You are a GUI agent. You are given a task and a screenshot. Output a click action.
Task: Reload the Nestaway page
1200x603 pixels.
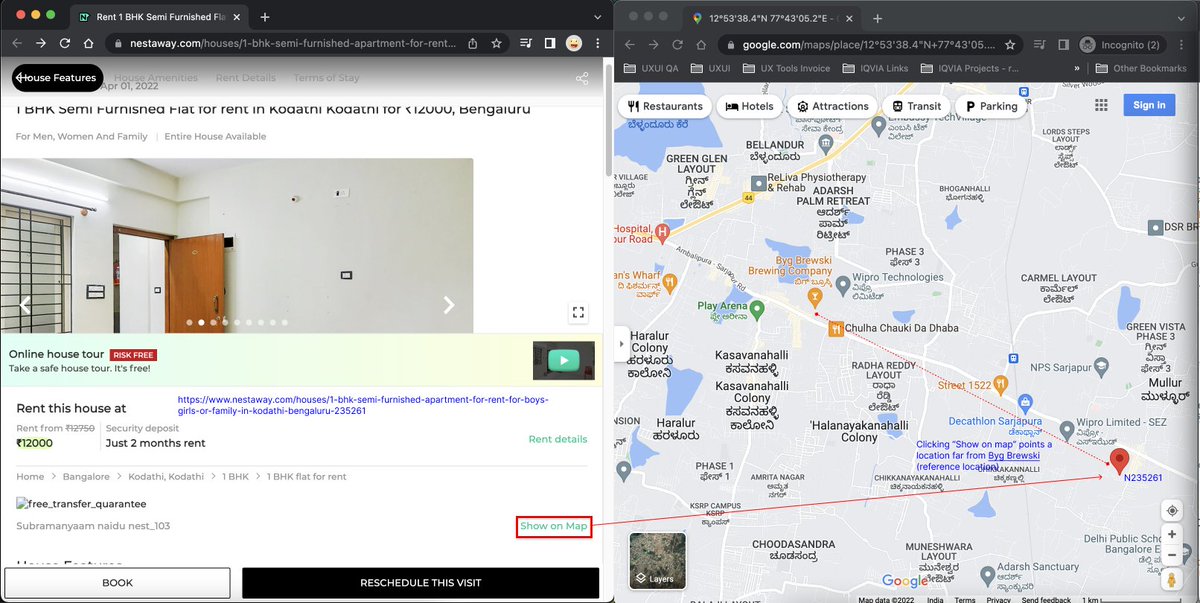tap(65, 44)
